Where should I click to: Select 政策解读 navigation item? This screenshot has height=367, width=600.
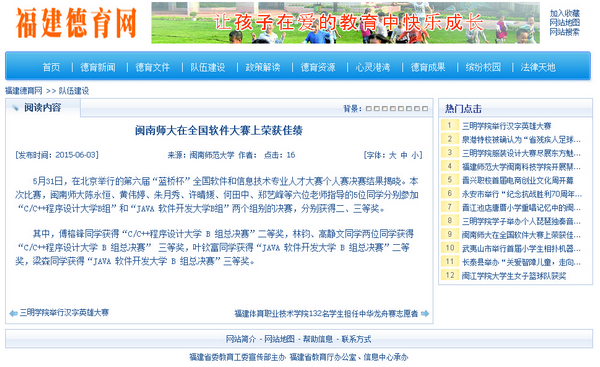[263, 67]
